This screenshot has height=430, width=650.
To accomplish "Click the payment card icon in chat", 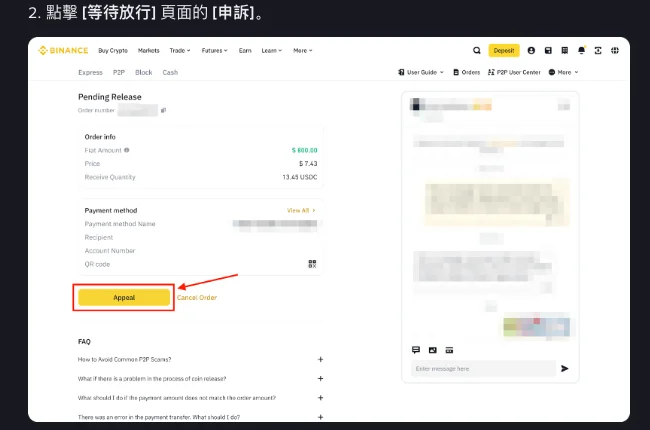I will [x=449, y=350].
